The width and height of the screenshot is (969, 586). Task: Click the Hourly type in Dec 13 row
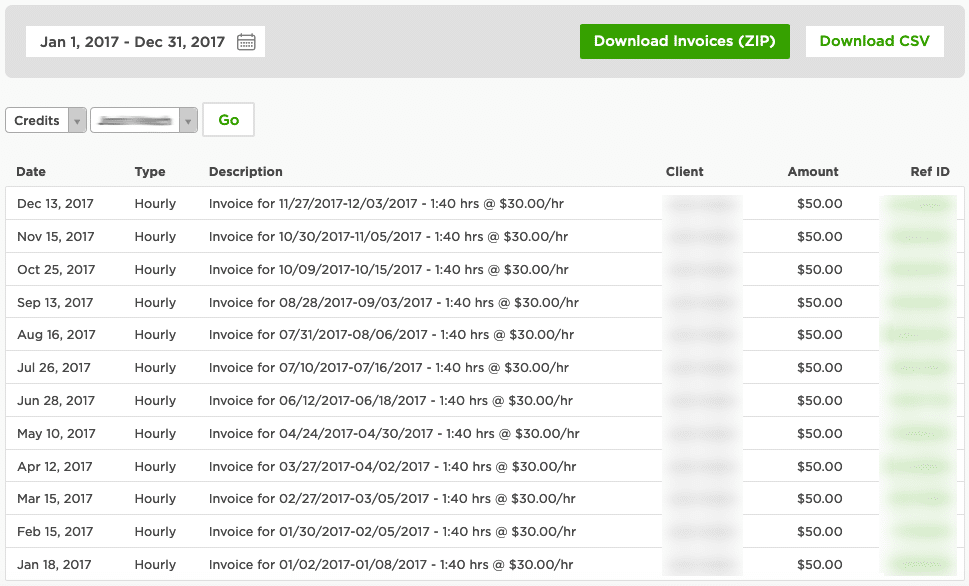(x=155, y=204)
